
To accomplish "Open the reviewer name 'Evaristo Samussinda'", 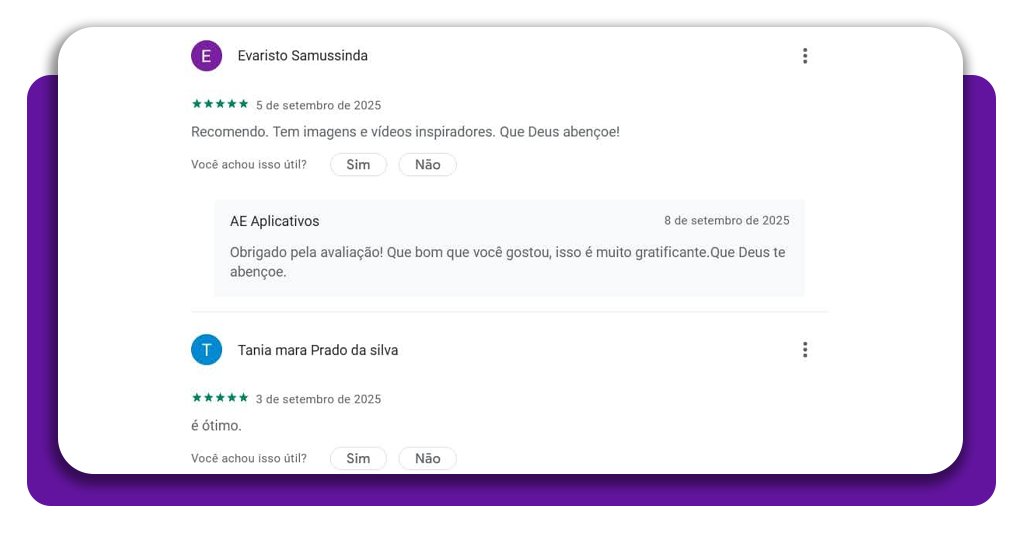I will pyautogui.click(x=302, y=56).
